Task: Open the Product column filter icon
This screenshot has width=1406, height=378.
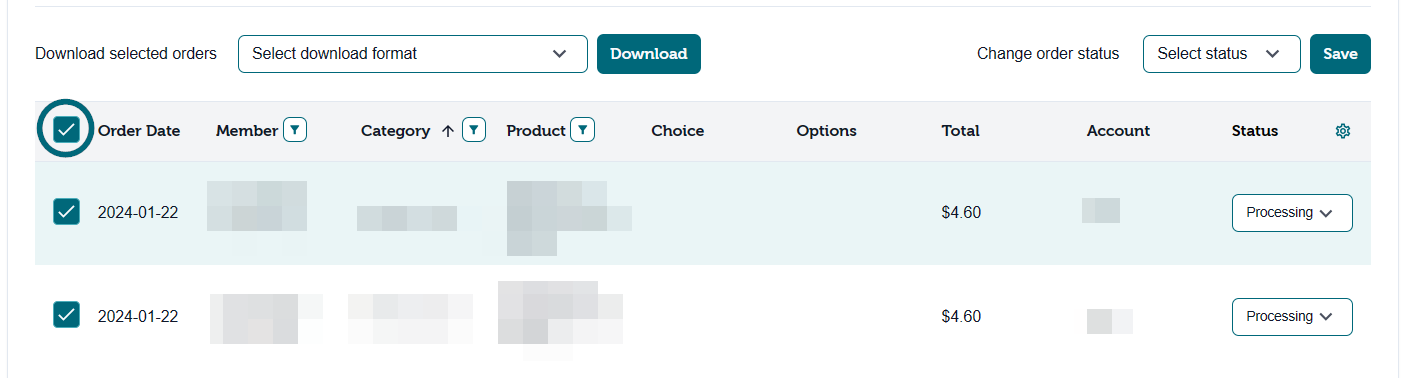Action: 583,130
